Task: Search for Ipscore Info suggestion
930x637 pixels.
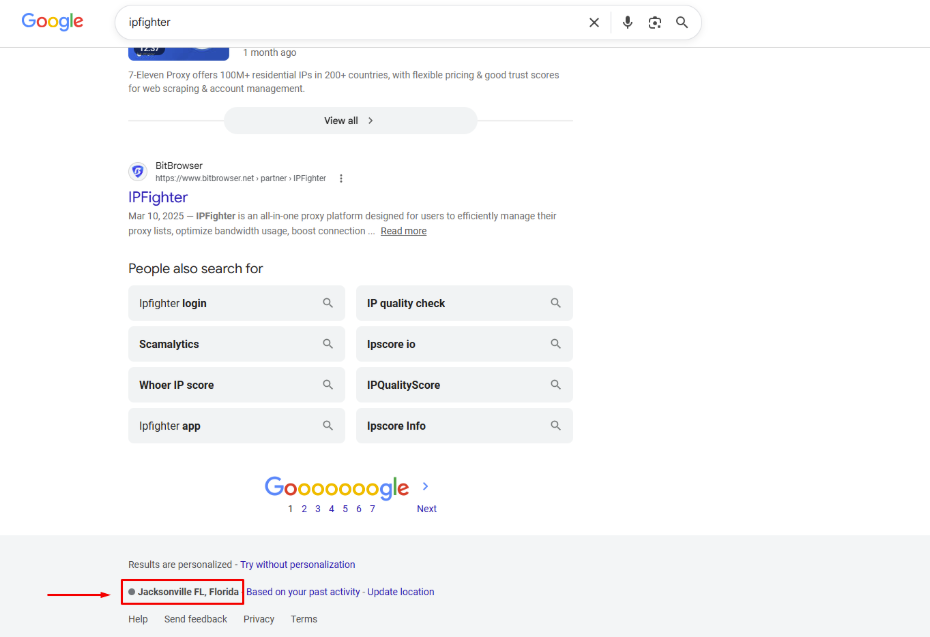Action: click(464, 426)
